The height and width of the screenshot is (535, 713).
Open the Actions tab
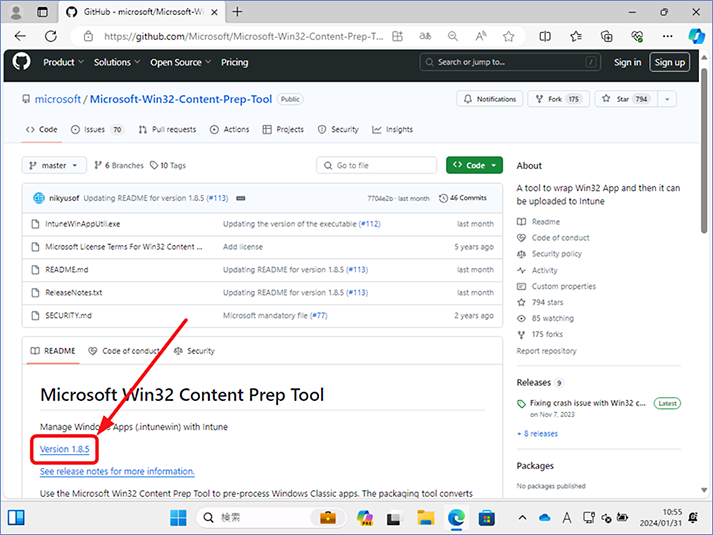click(x=230, y=130)
